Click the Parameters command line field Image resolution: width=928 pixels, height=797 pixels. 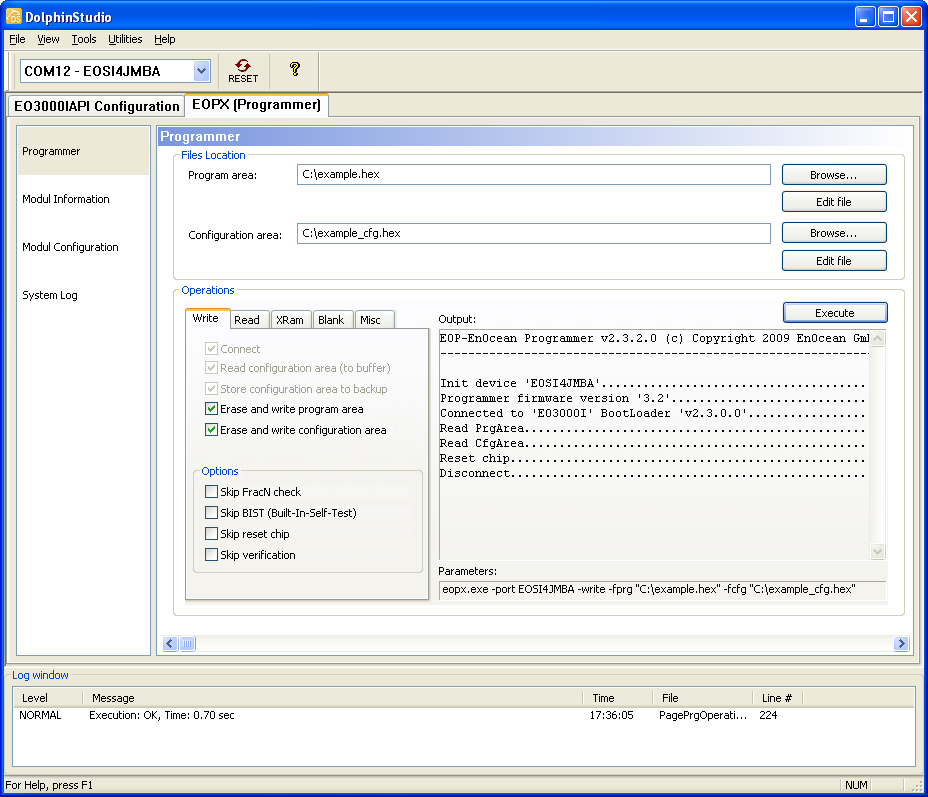click(x=662, y=589)
